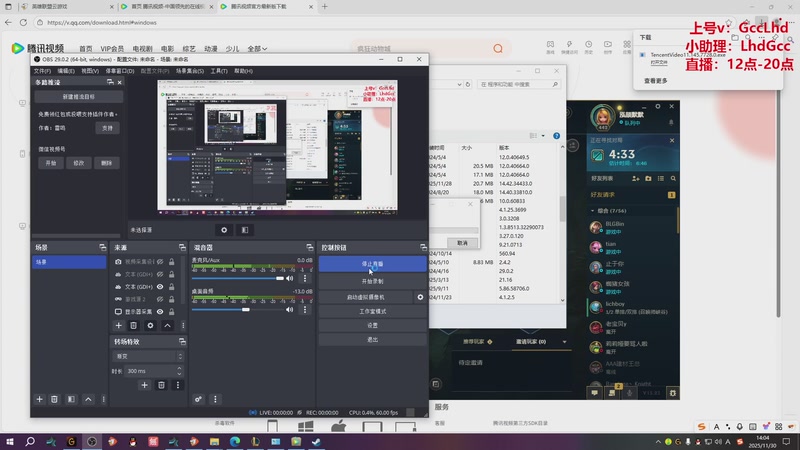The image size is (800, 450).
Task: Click bug report icon at League client bottom
Action: coord(673,392)
